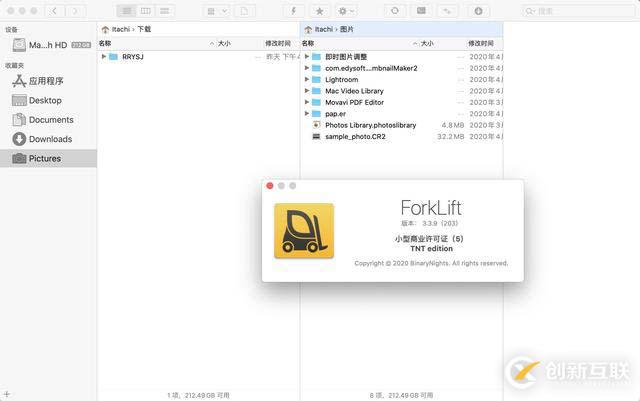Expand the Mac Video Library folder triangle
640x401 pixels.
point(307,91)
